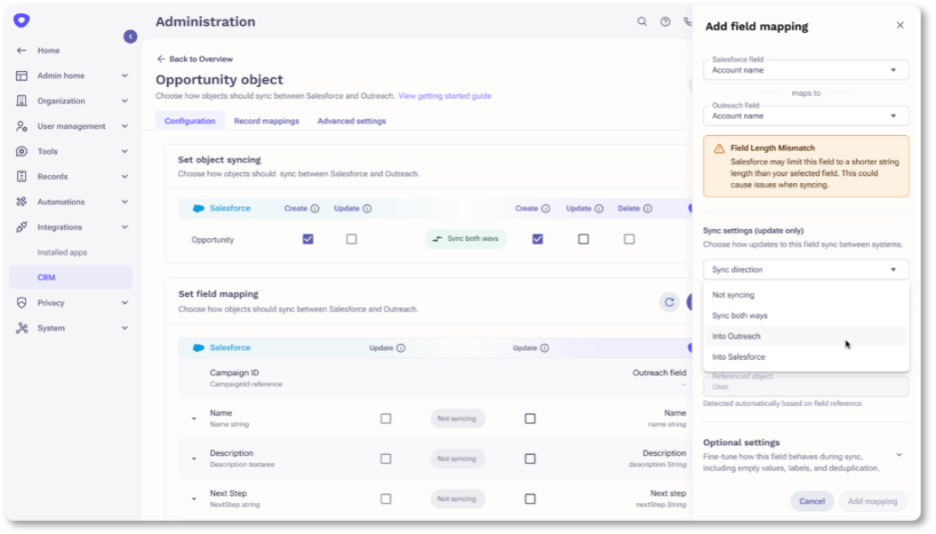Click the phone icon in the header
This screenshot has width=936, height=534.
tap(688, 21)
